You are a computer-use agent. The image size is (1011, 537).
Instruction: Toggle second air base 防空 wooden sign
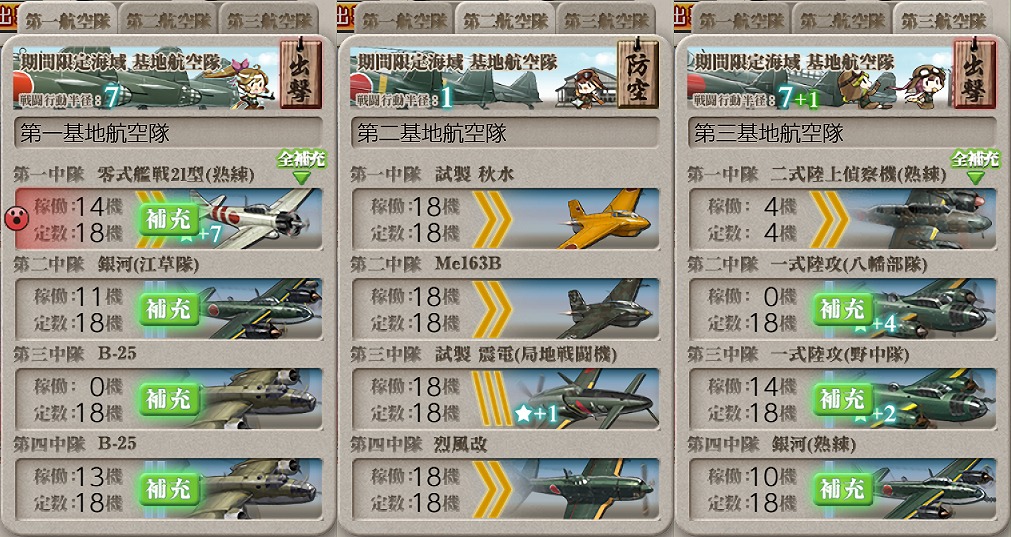(638, 73)
